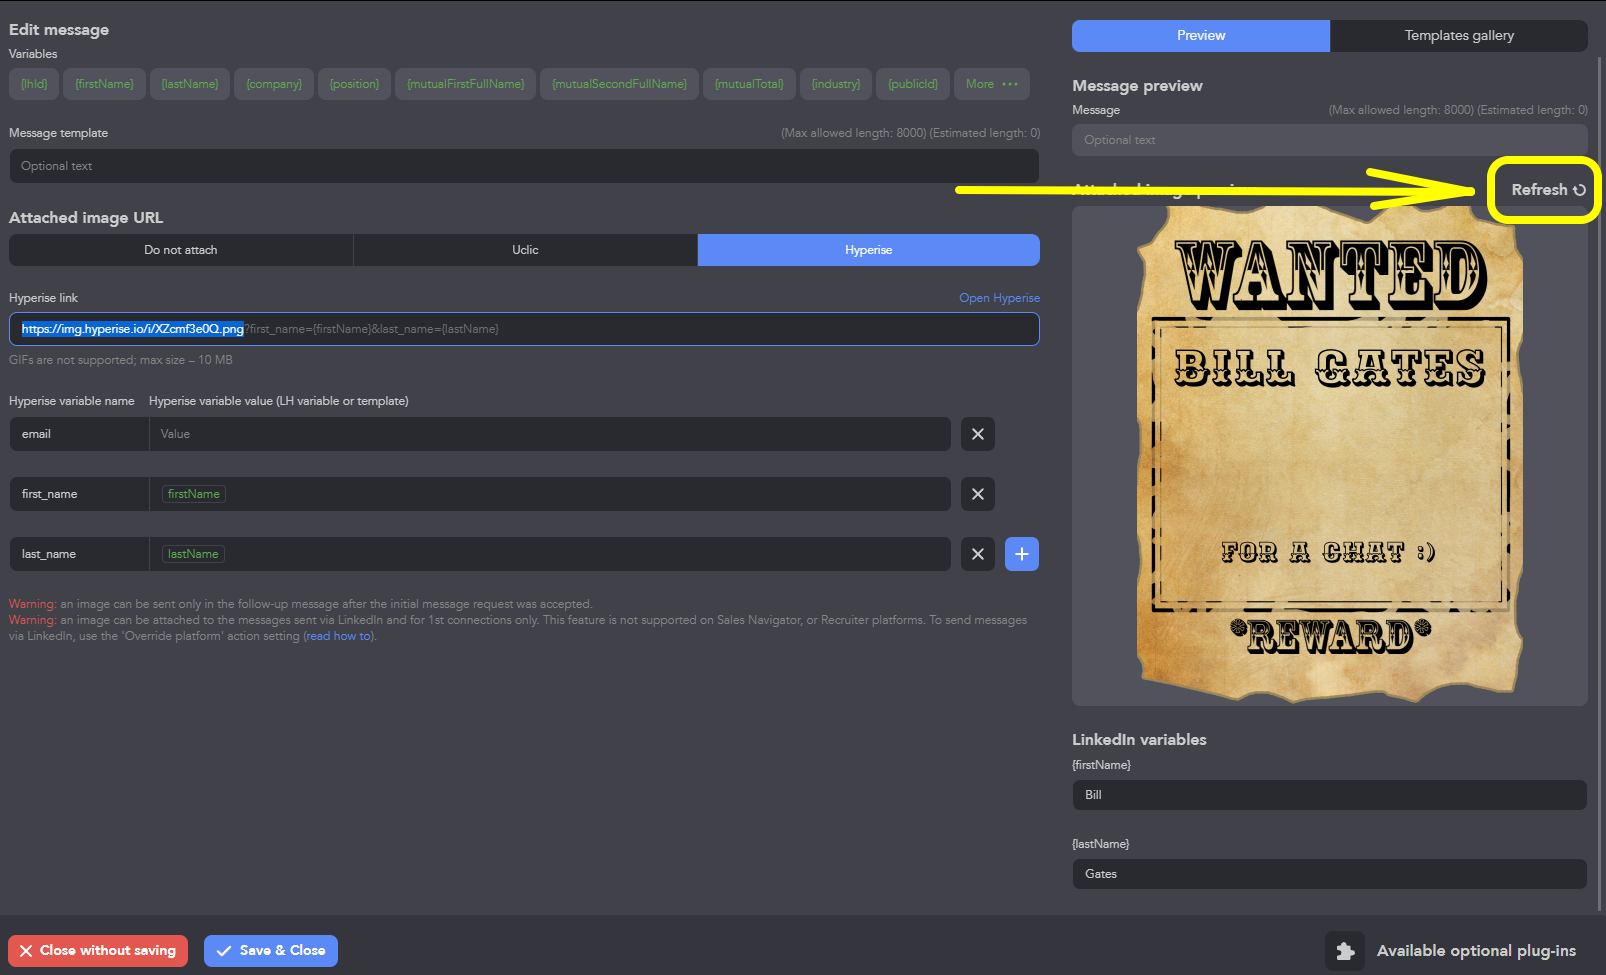Screen dimensions: 1606x975
Task: Insert the {lhId} variable chip
Action: click(x=34, y=84)
